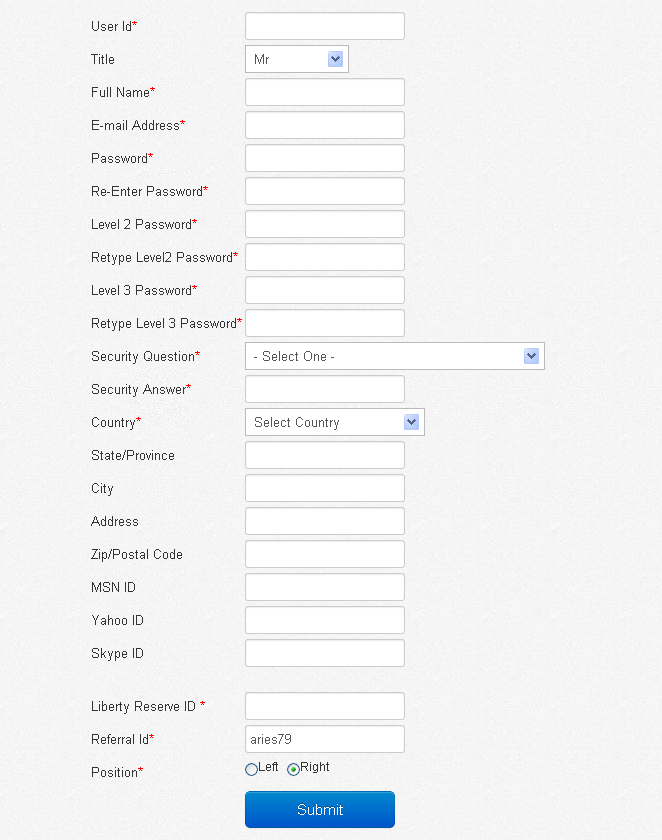Open the Select Country dropdown
The image size is (662, 840).
point(334,422)
